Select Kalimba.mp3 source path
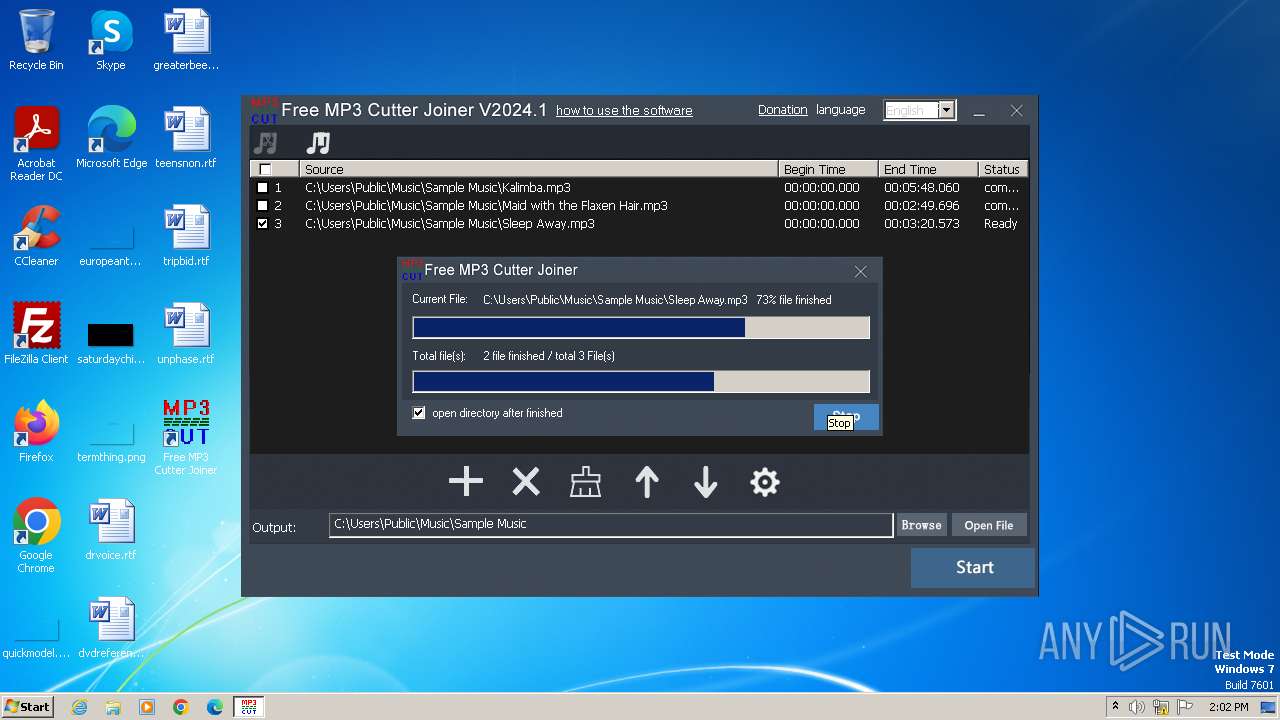Screen dimensions: 1280x720 (x=438, y=188)
